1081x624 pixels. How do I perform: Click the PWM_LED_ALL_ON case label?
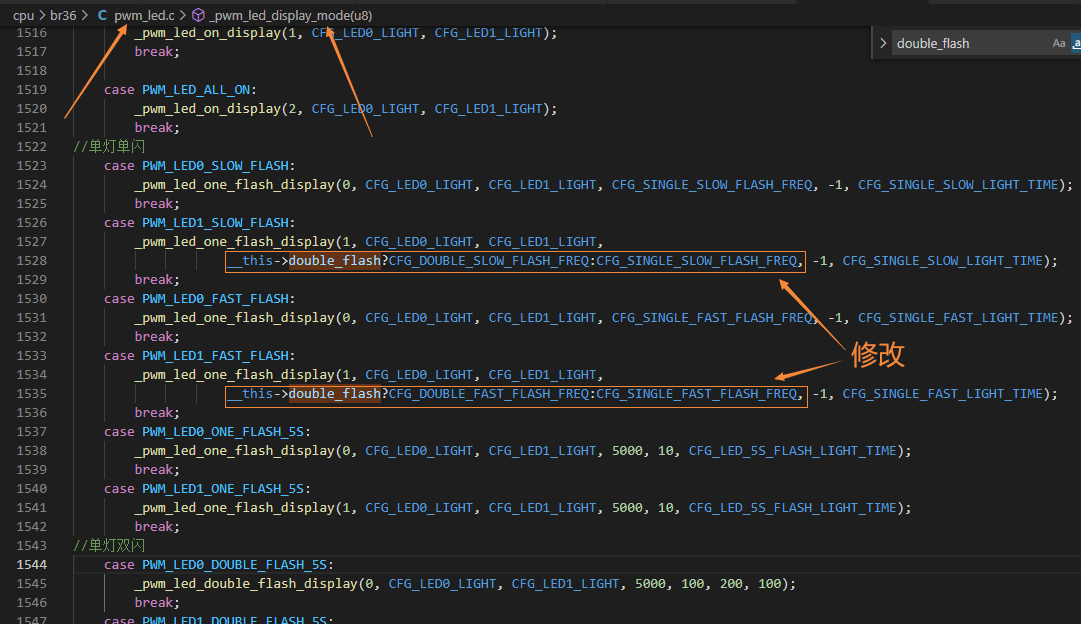pos(196,90)
